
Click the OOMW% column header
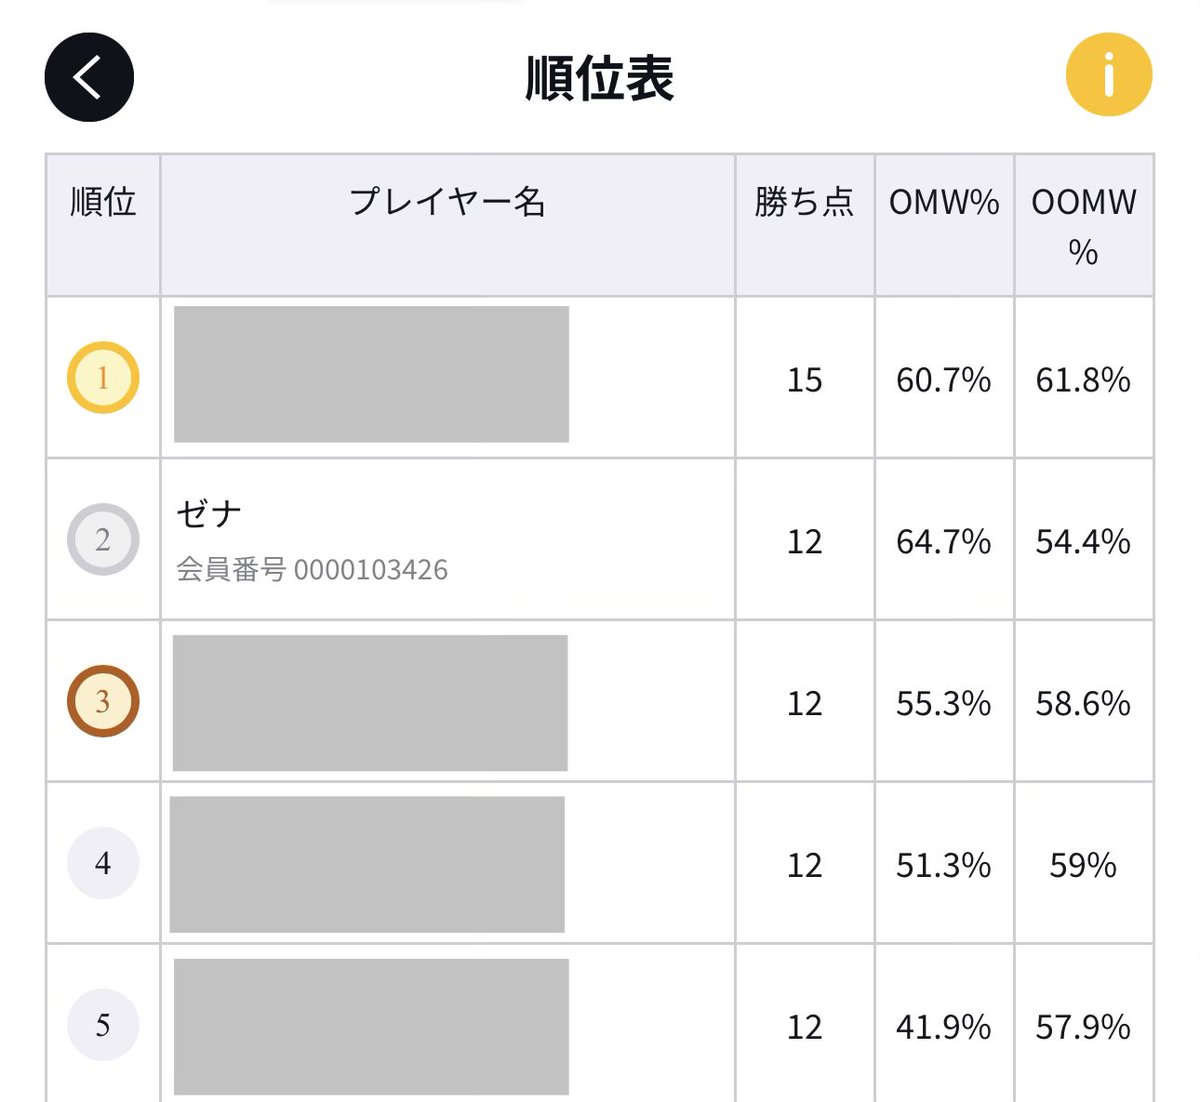click(1084, 225)
